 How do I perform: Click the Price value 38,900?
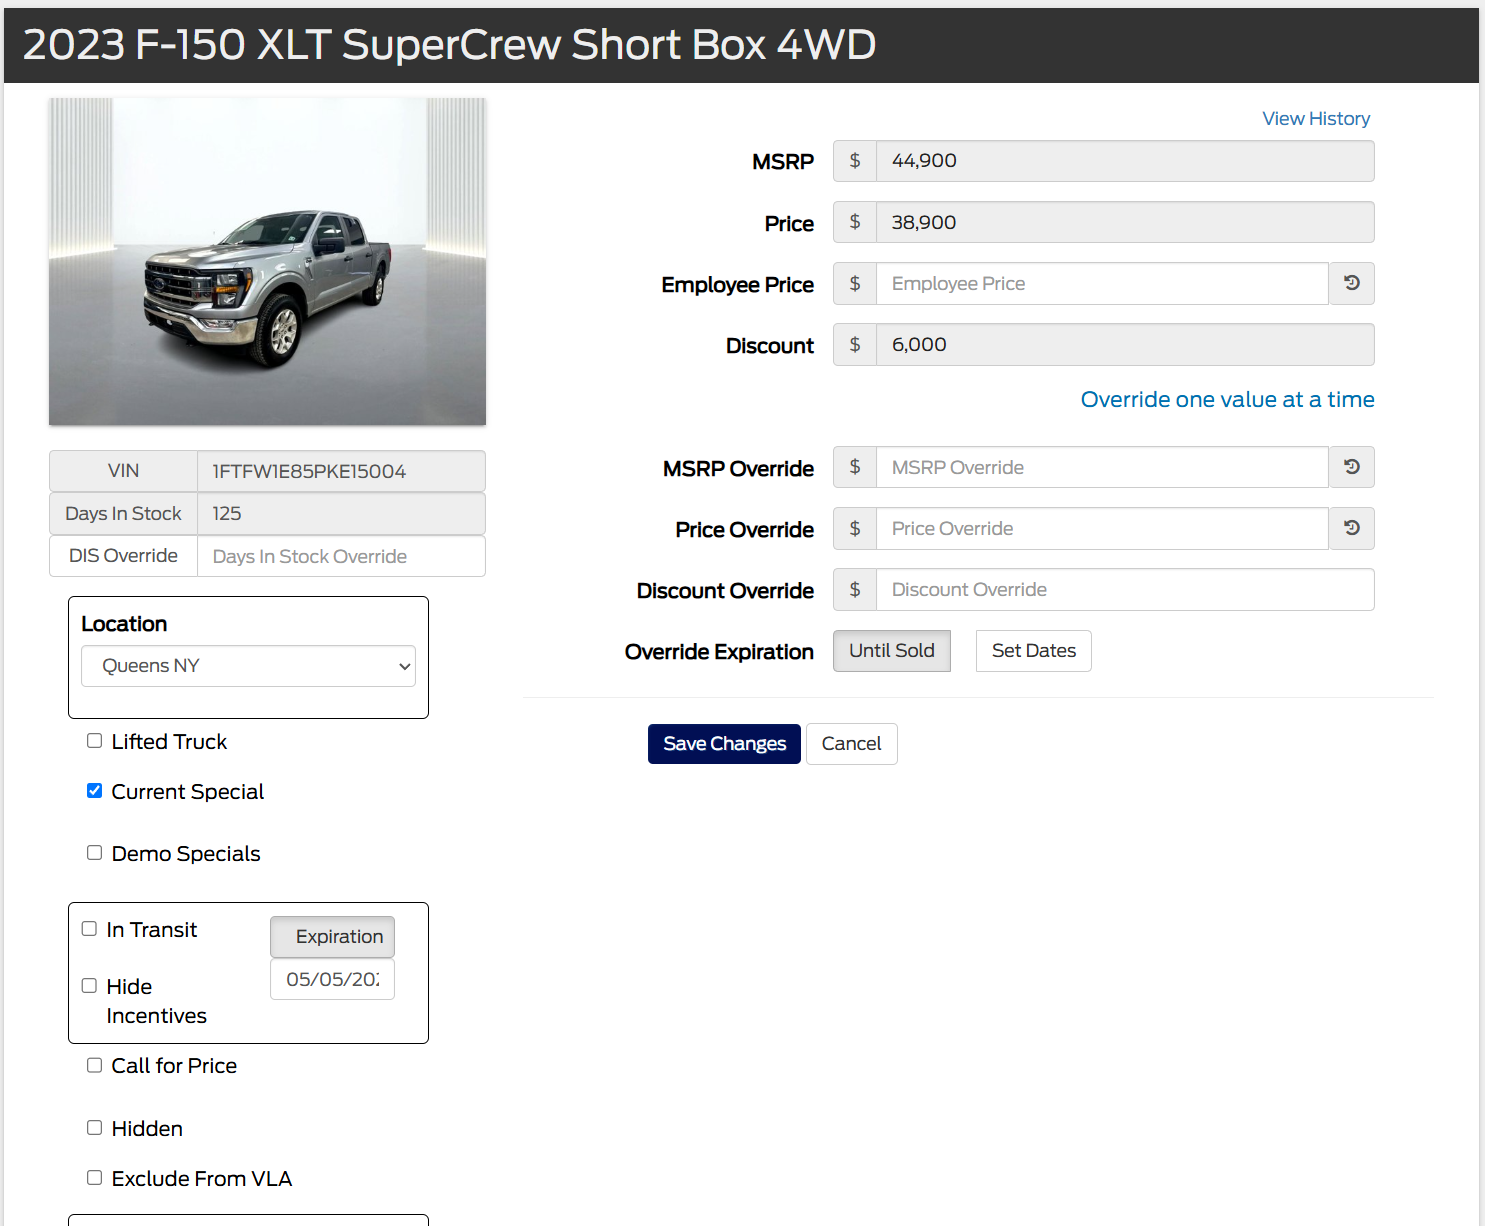click(x=1125, y=222)
